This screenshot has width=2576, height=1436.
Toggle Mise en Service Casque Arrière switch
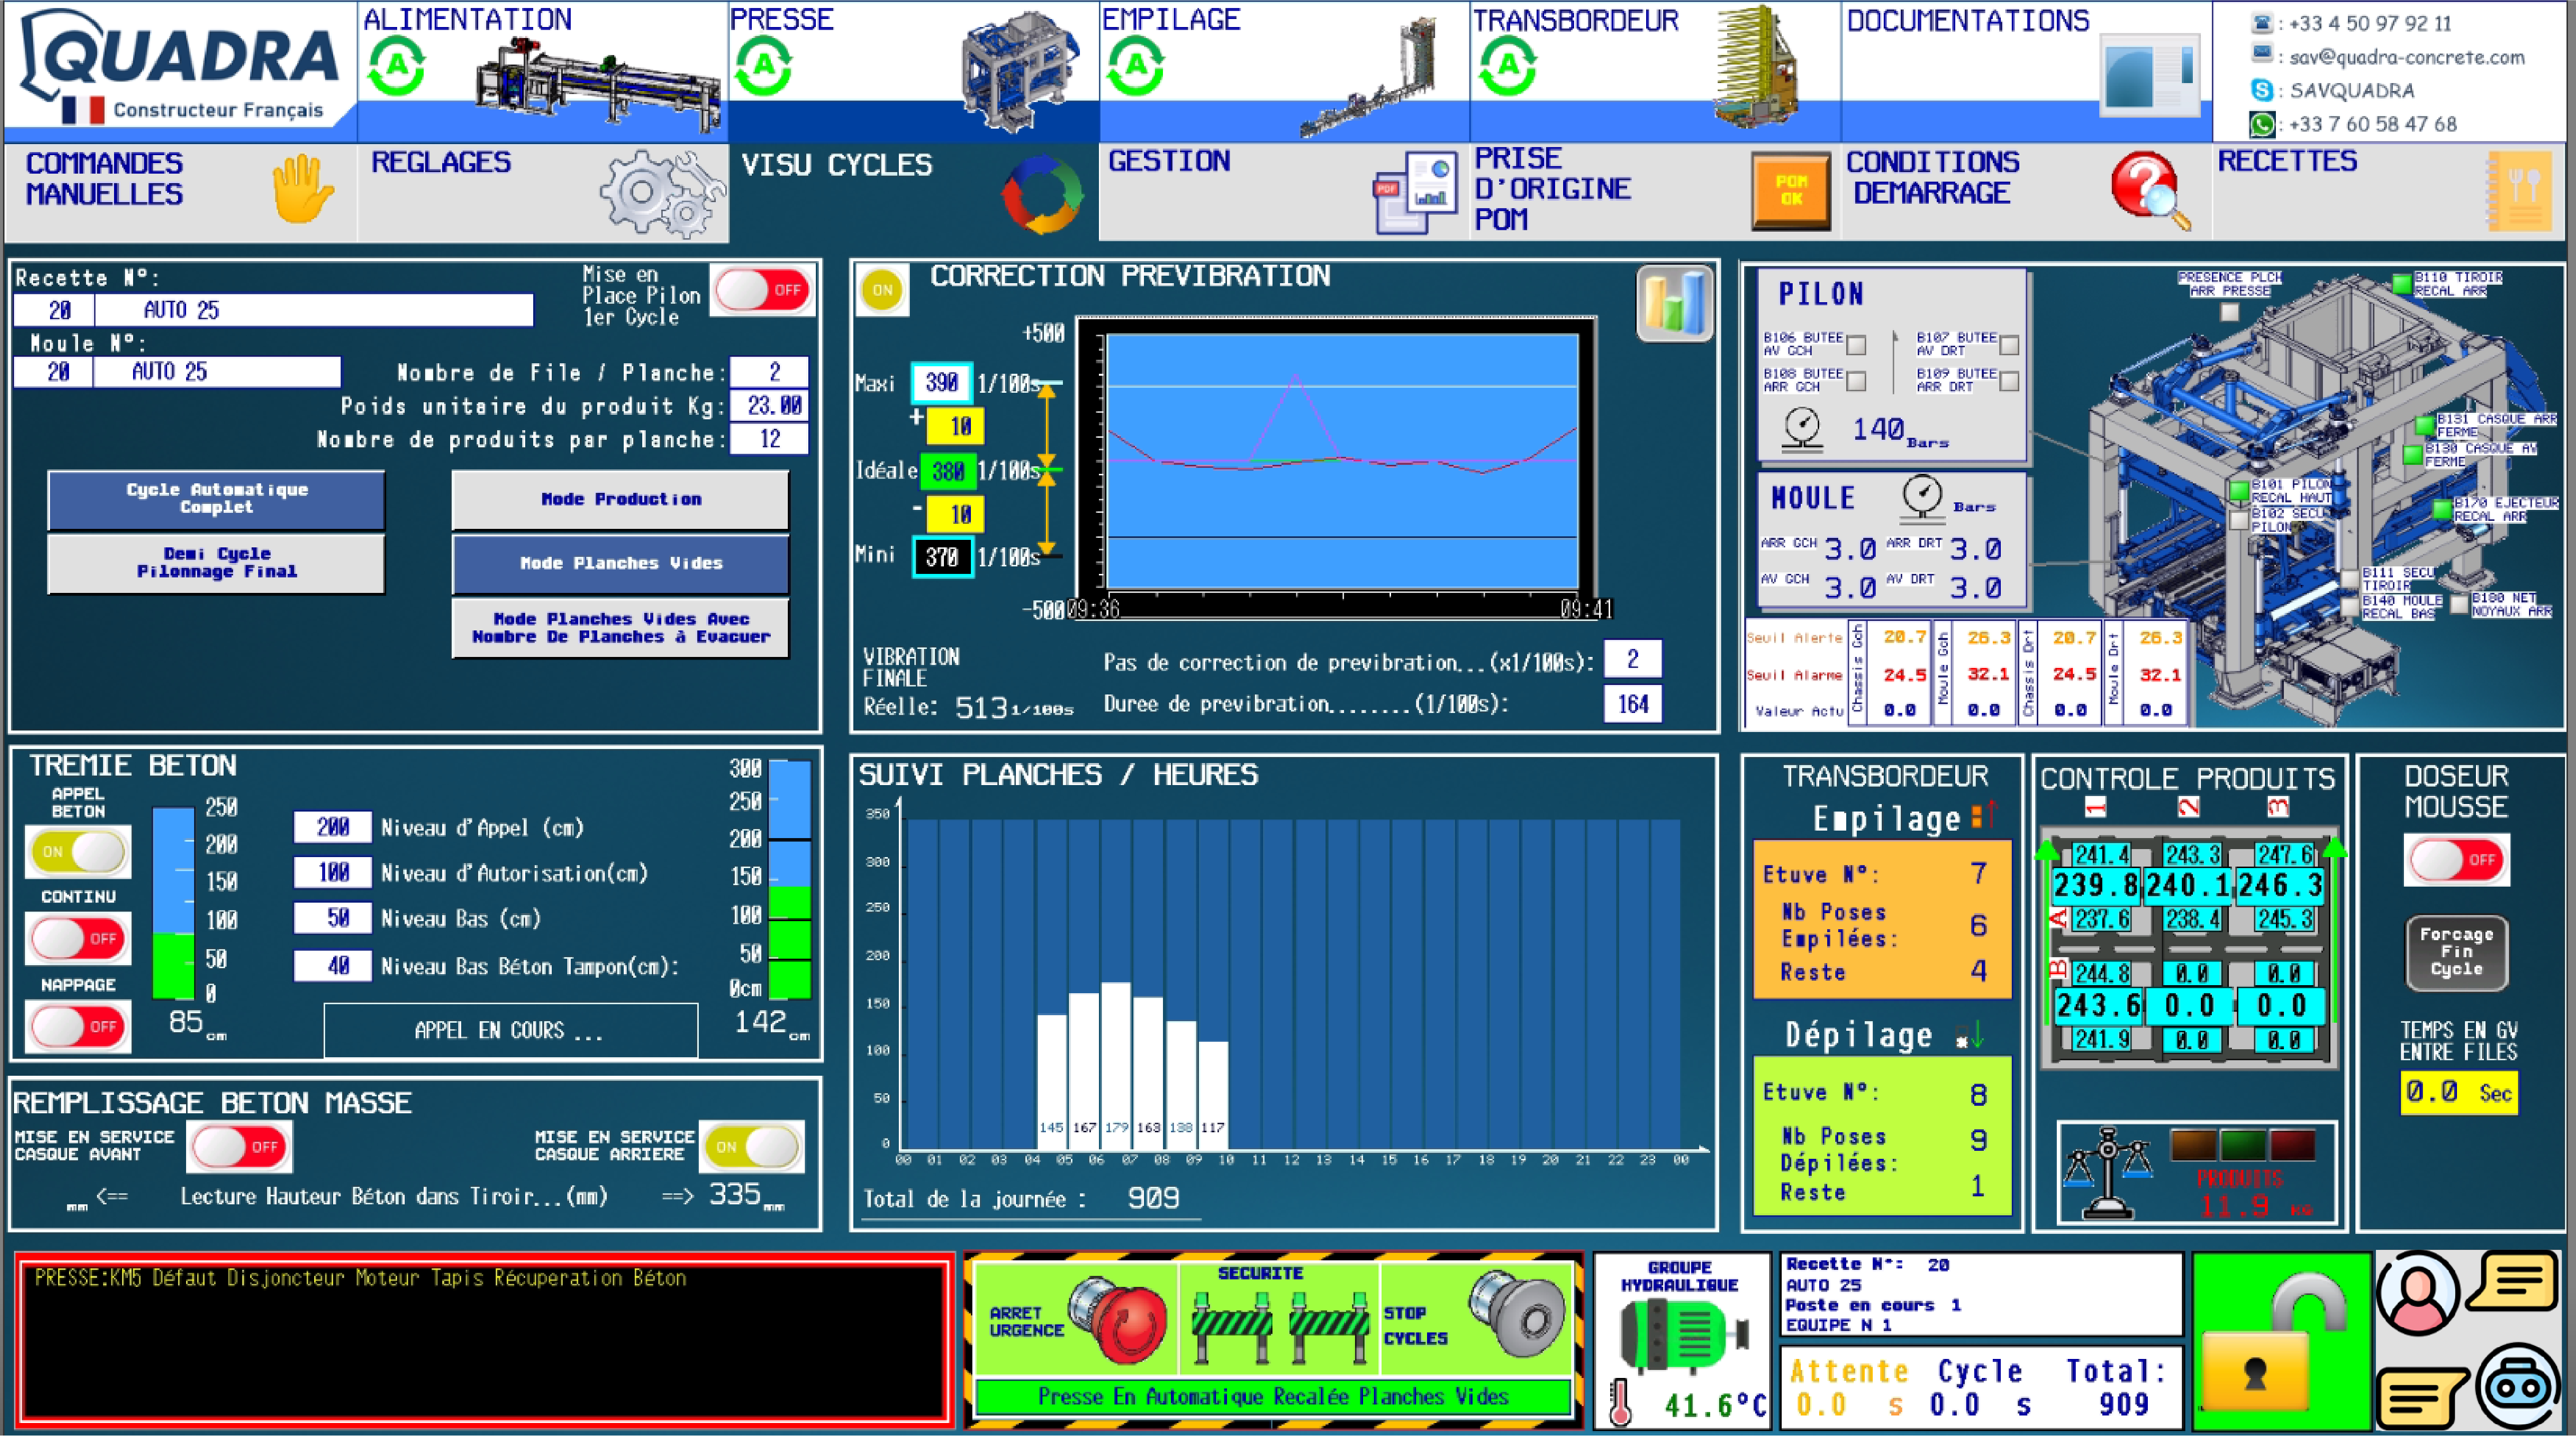coord(752,1147)
